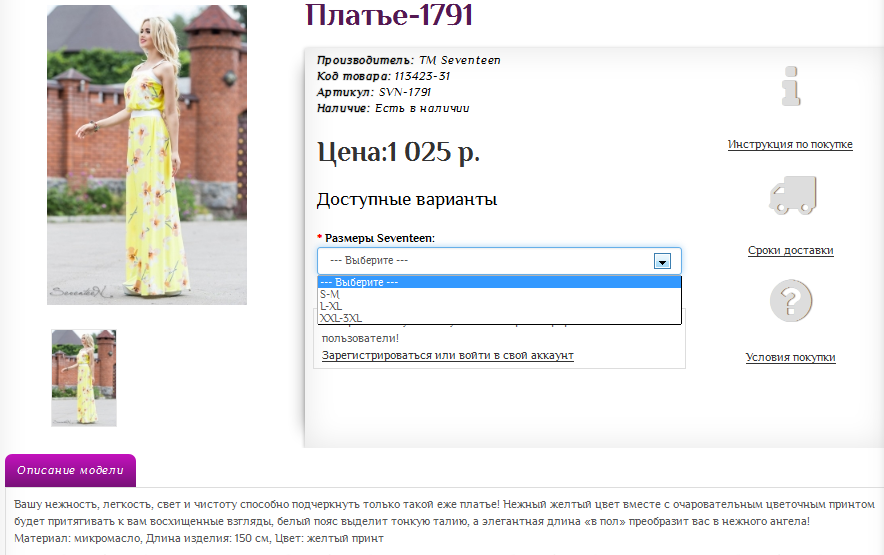
Task: Switch to the Описание модели tab
Action: (70, 470)
